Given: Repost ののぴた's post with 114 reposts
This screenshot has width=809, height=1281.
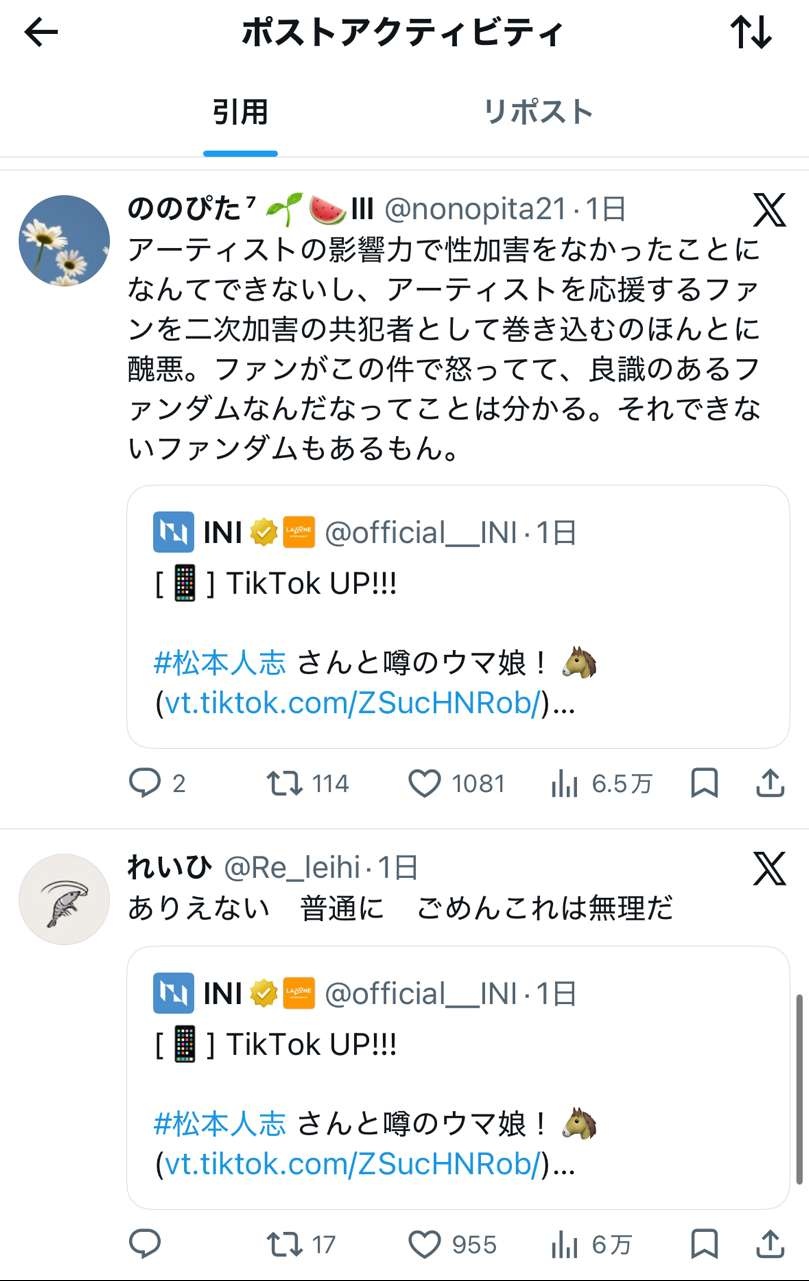Looking at the screenshot, I should [285, 783].
